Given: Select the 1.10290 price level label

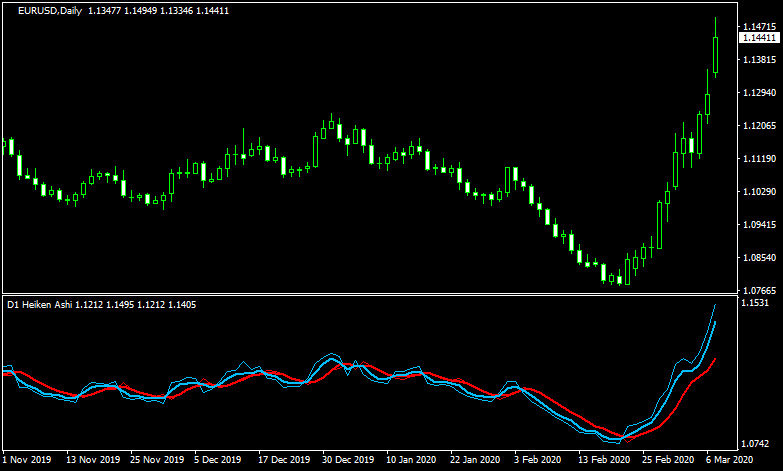Looking at the screenshot, I should tap(758, 192).
